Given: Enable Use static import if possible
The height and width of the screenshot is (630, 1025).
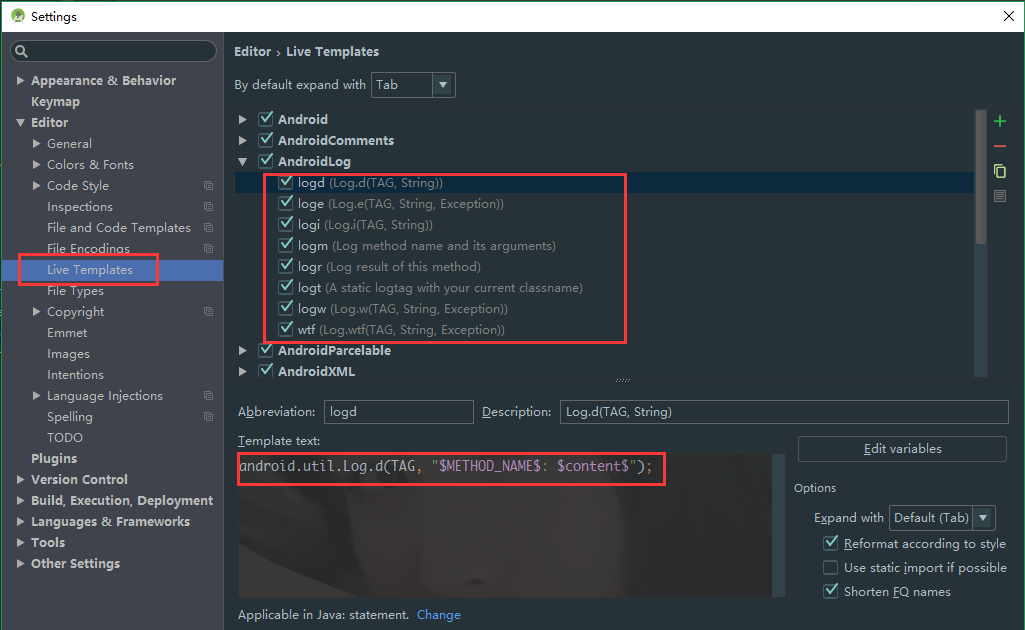Looking at the screenshot, I should (x=830, y=567).
